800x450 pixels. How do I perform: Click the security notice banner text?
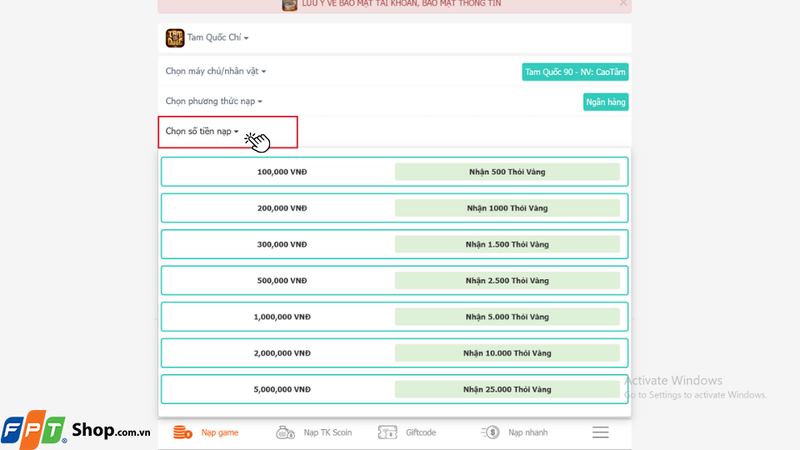tap(402, 4)
